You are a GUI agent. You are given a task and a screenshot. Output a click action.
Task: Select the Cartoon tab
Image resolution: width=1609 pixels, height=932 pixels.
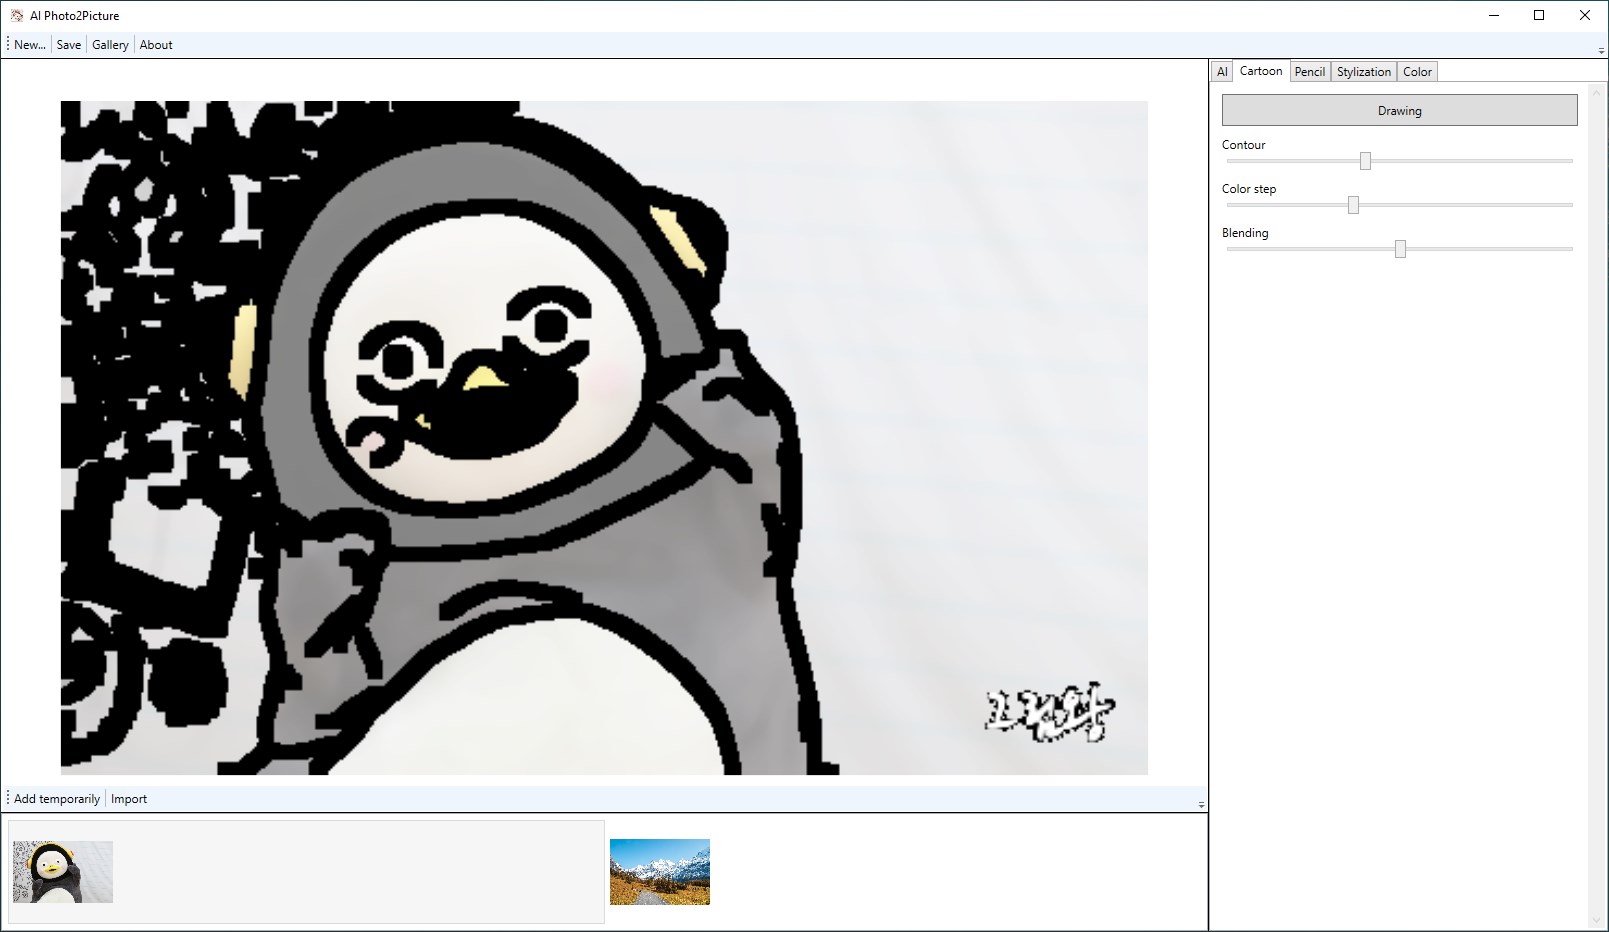[x=1261, y=71]
